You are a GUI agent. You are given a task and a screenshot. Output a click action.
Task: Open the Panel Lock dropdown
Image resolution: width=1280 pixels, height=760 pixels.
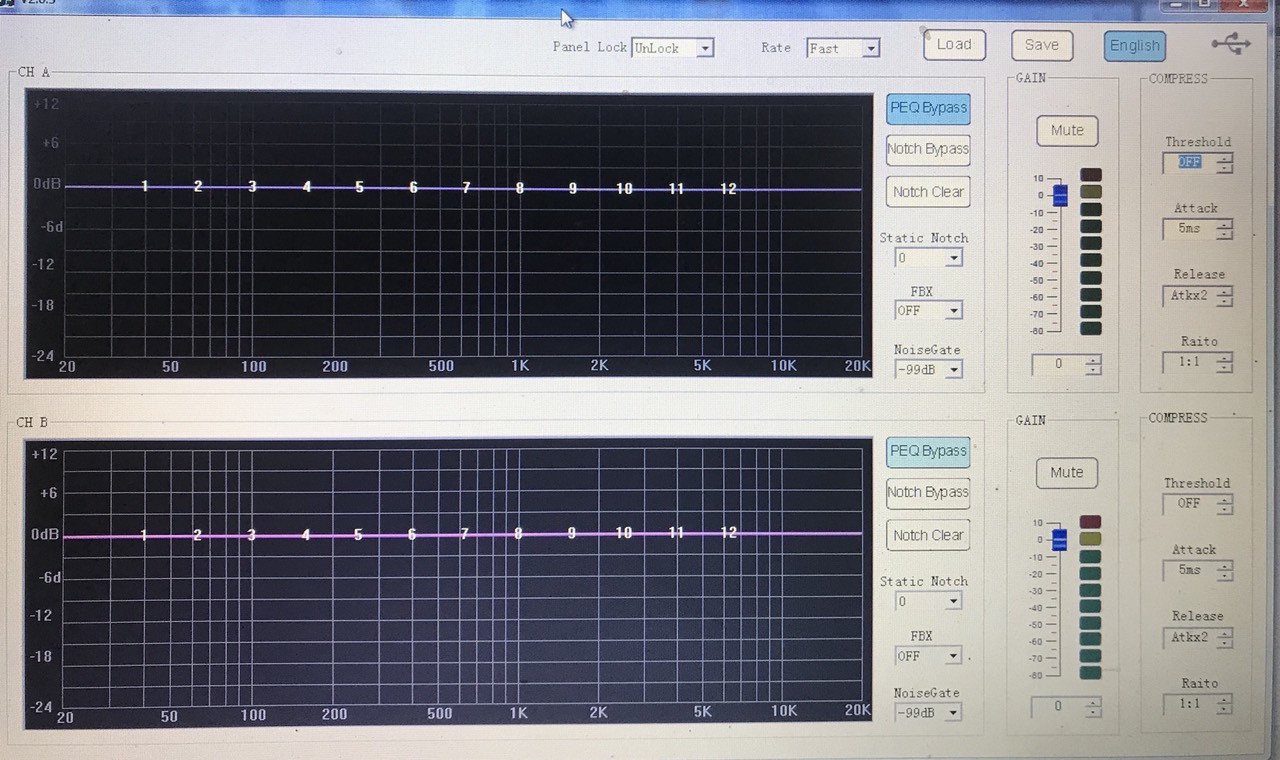click(x=705, y=48)
